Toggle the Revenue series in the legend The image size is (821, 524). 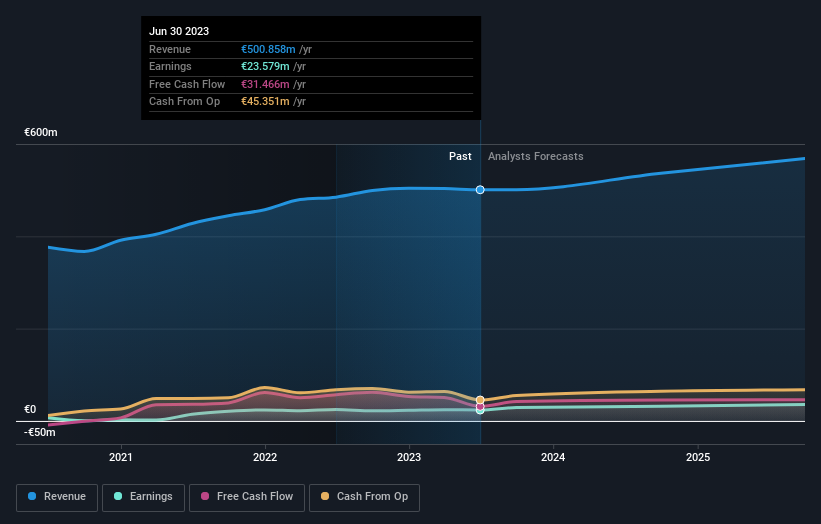click(57, 497)
